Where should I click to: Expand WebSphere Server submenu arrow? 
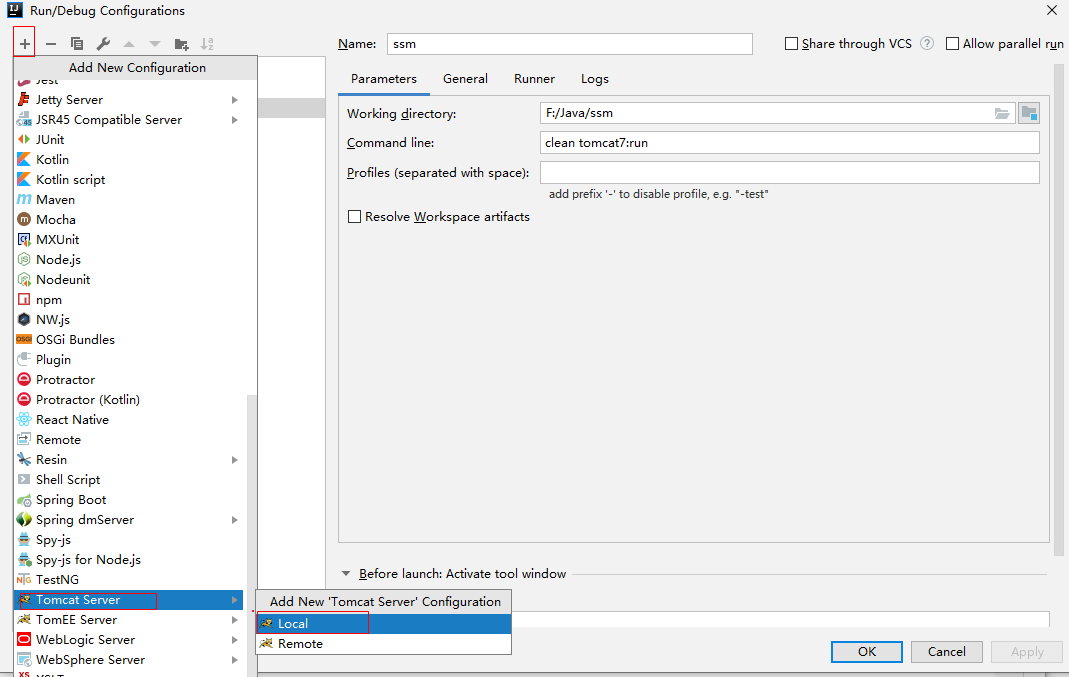pyautogui.click(x=235, y=660)
